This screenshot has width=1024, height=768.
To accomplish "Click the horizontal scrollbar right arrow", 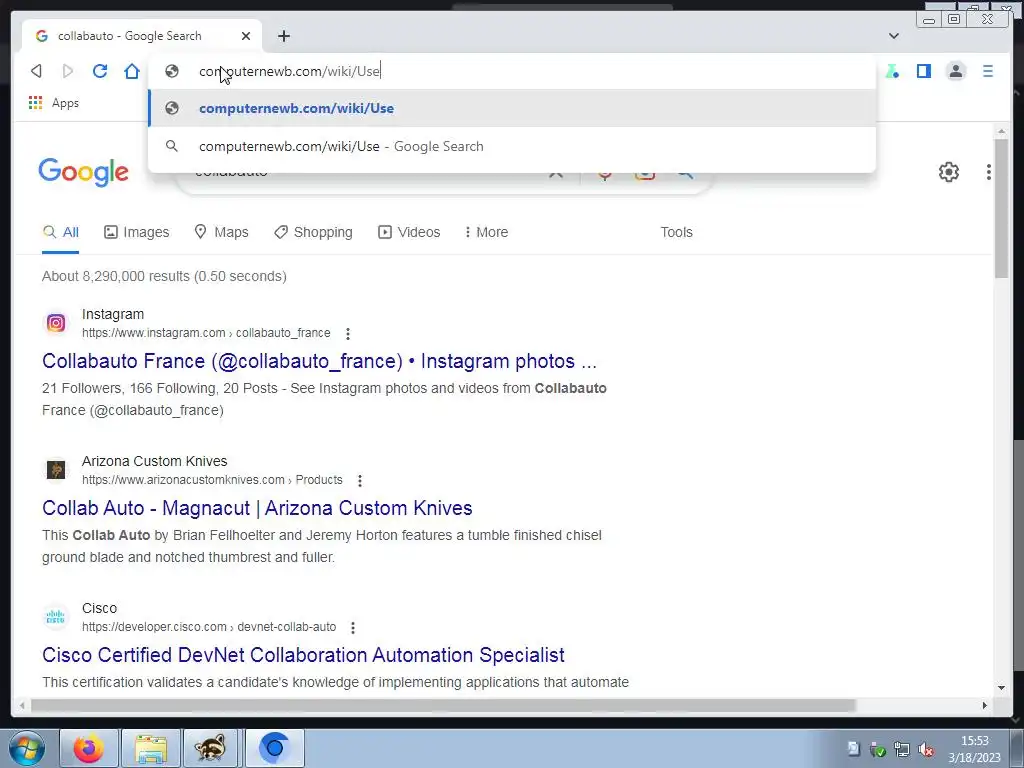I will coord(985,705).
